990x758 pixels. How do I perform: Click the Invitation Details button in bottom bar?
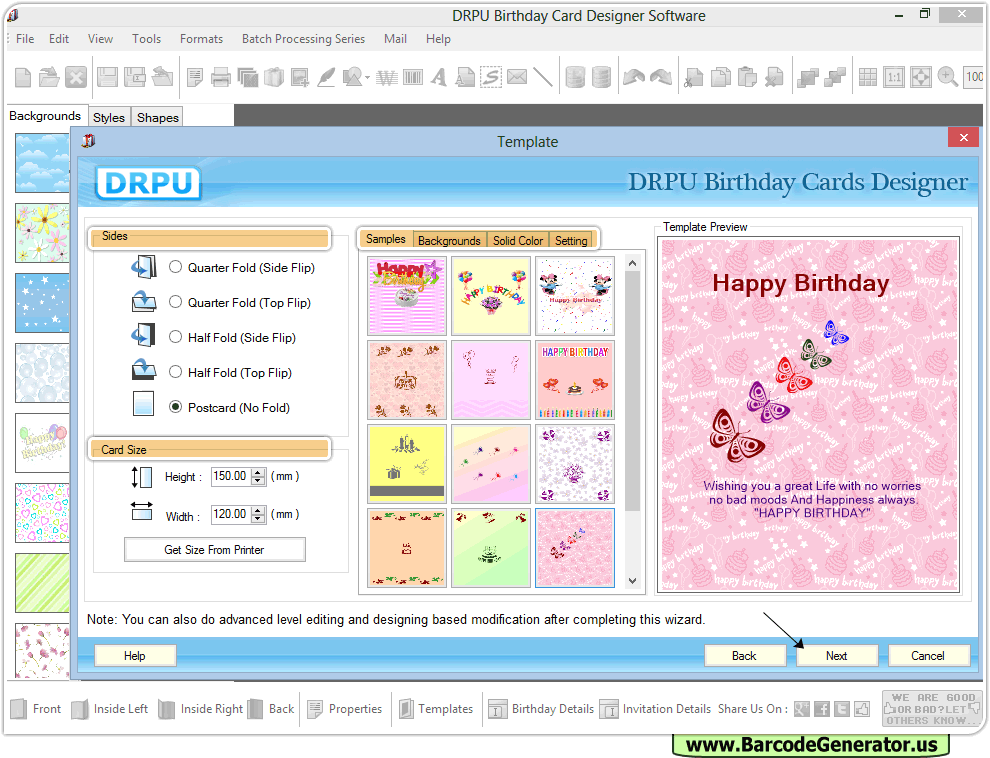655,709
